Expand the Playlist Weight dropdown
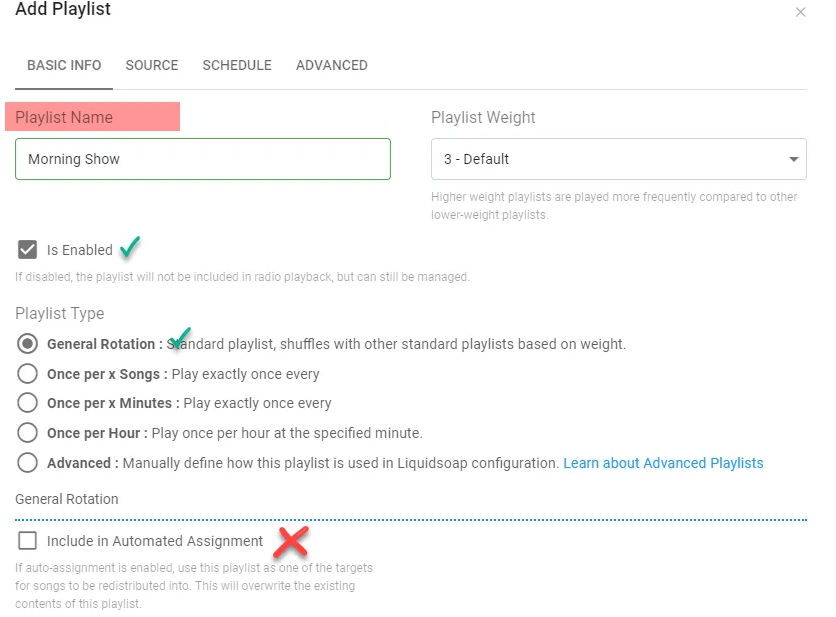 point(619,159)
